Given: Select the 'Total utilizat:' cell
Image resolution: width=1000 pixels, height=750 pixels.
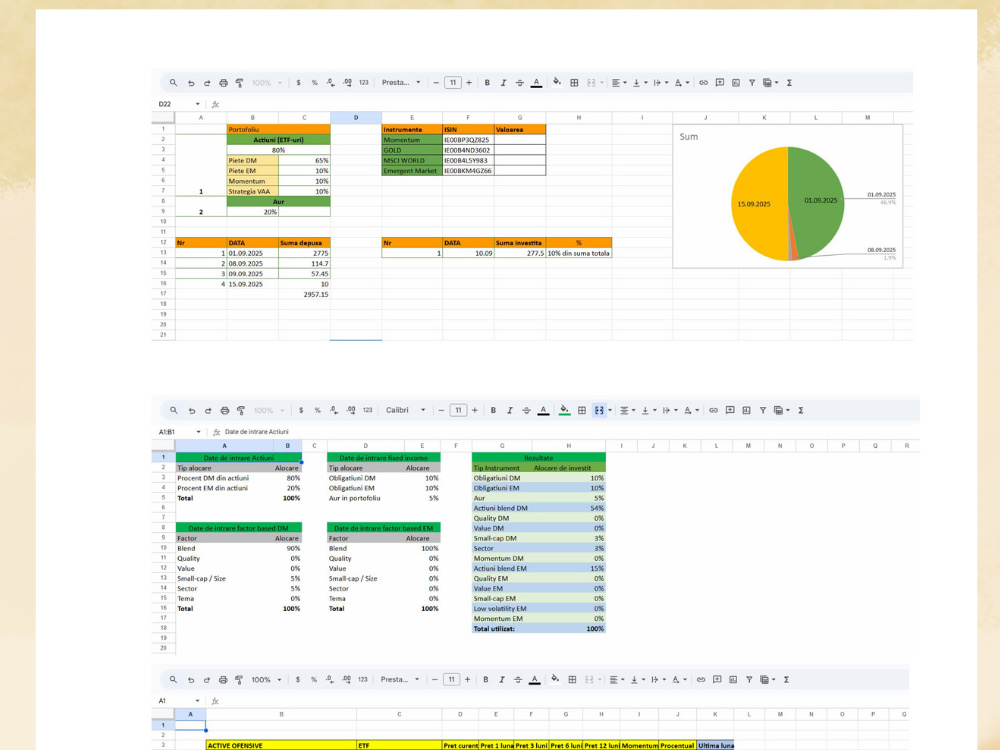Looking at the screenshot, I should click(x=502, y=629).
